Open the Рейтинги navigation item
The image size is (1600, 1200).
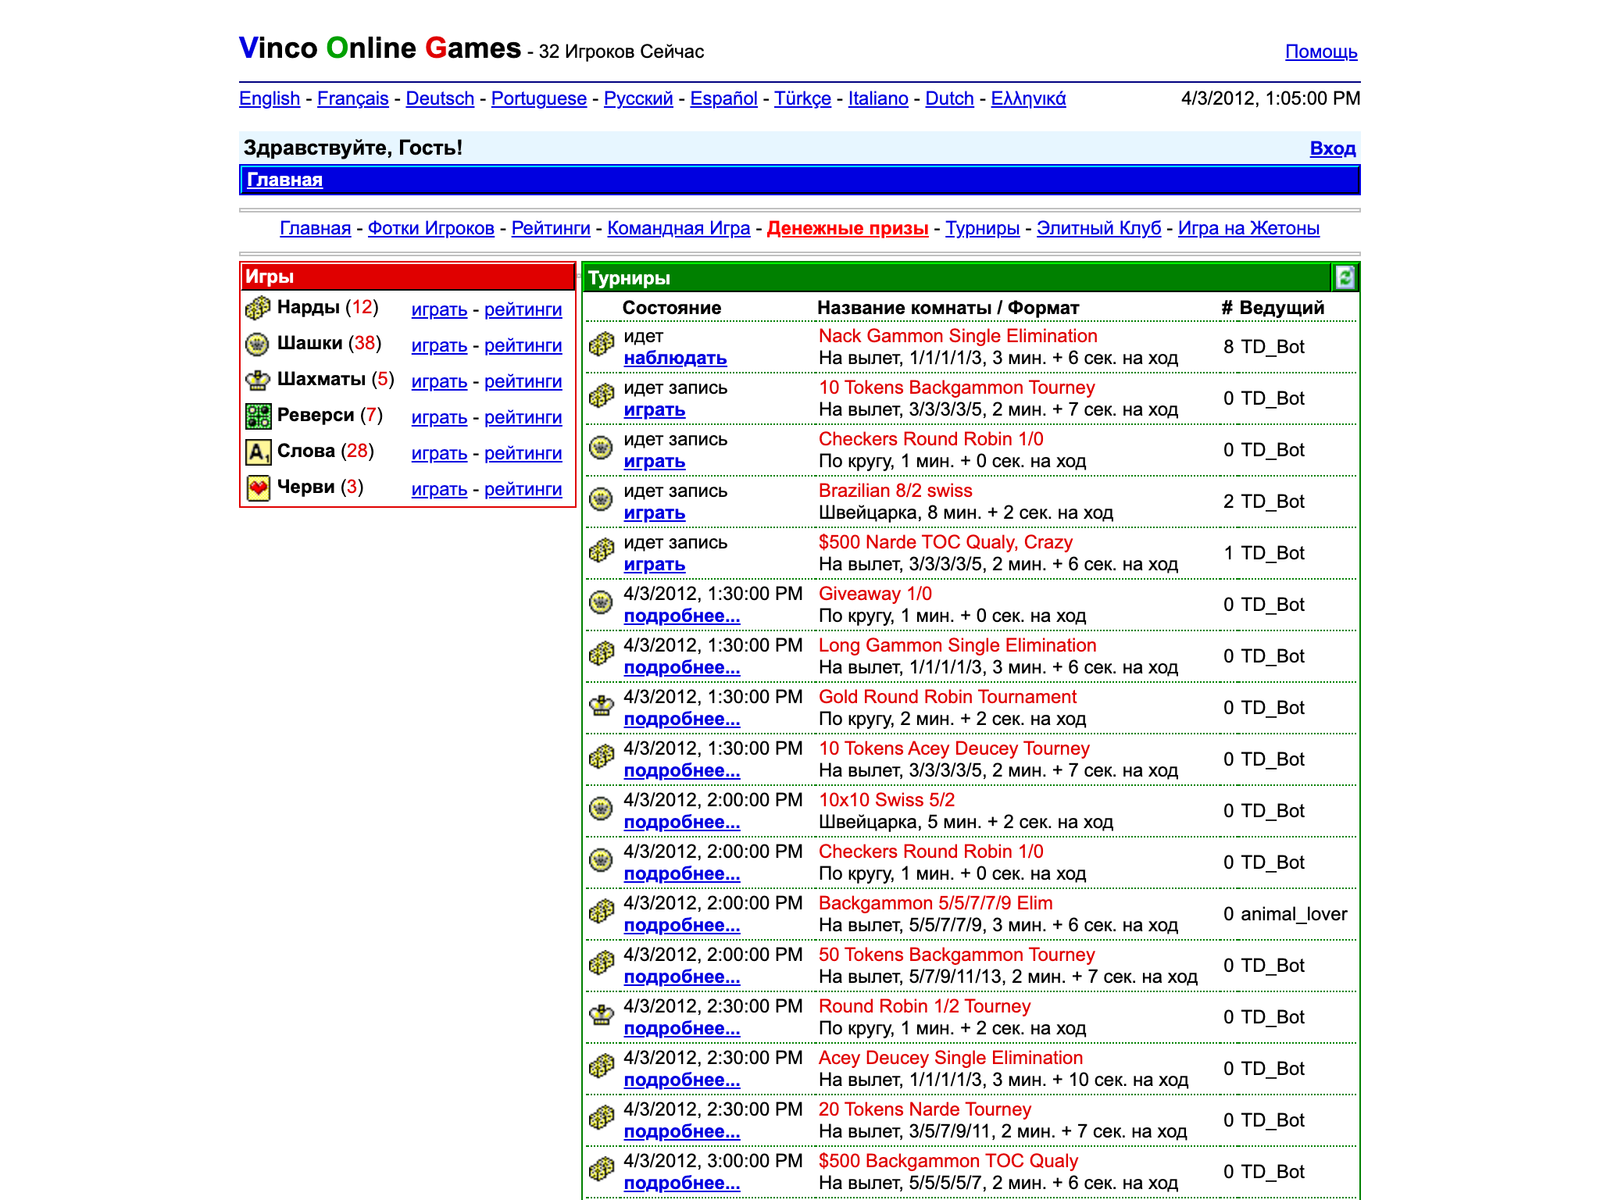pos(551,228)
